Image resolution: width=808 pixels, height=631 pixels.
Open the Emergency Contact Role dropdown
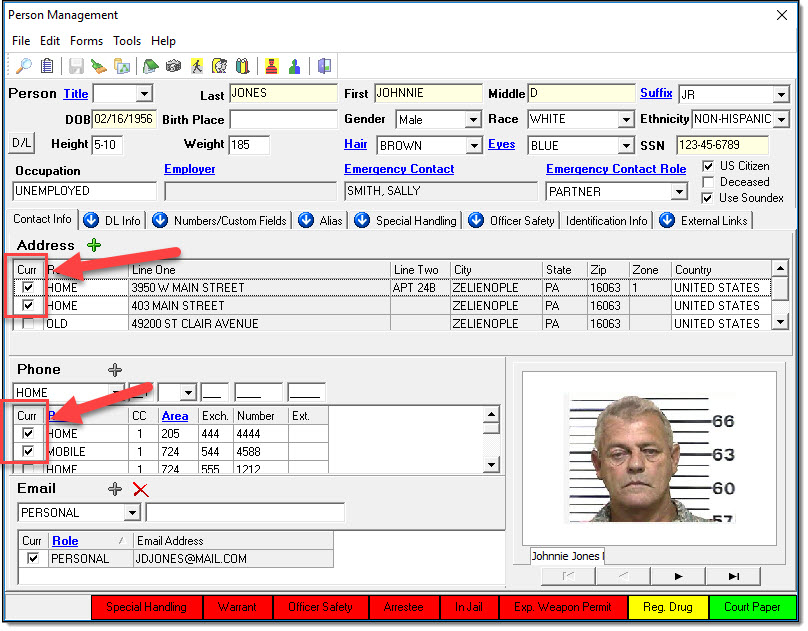tap(678, 191)
